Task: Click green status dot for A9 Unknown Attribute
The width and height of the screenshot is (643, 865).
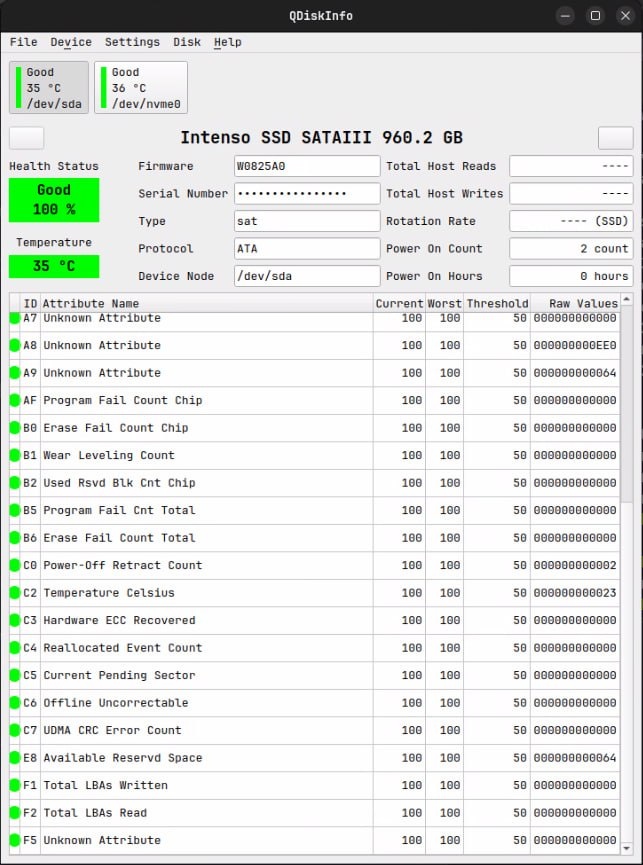Action: click(x=15, y=373)
